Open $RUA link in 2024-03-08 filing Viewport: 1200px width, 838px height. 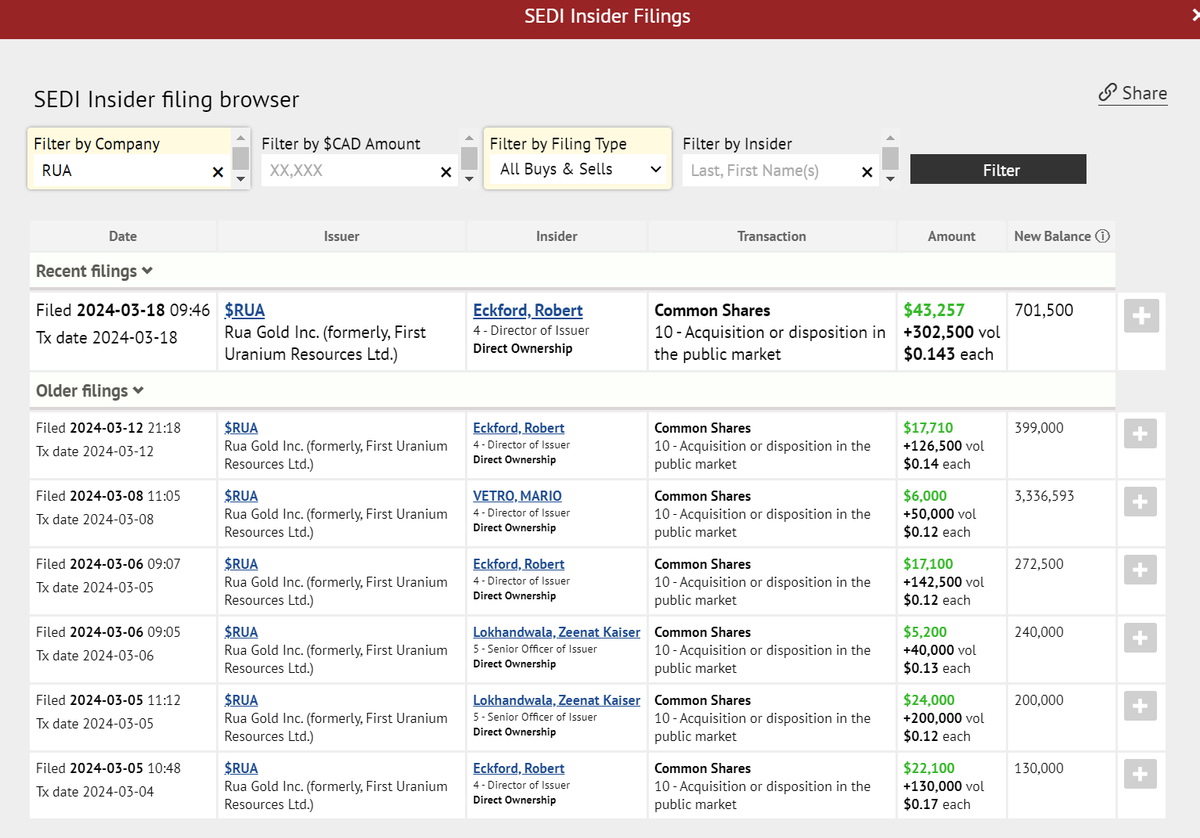click(x=241, y=496)
